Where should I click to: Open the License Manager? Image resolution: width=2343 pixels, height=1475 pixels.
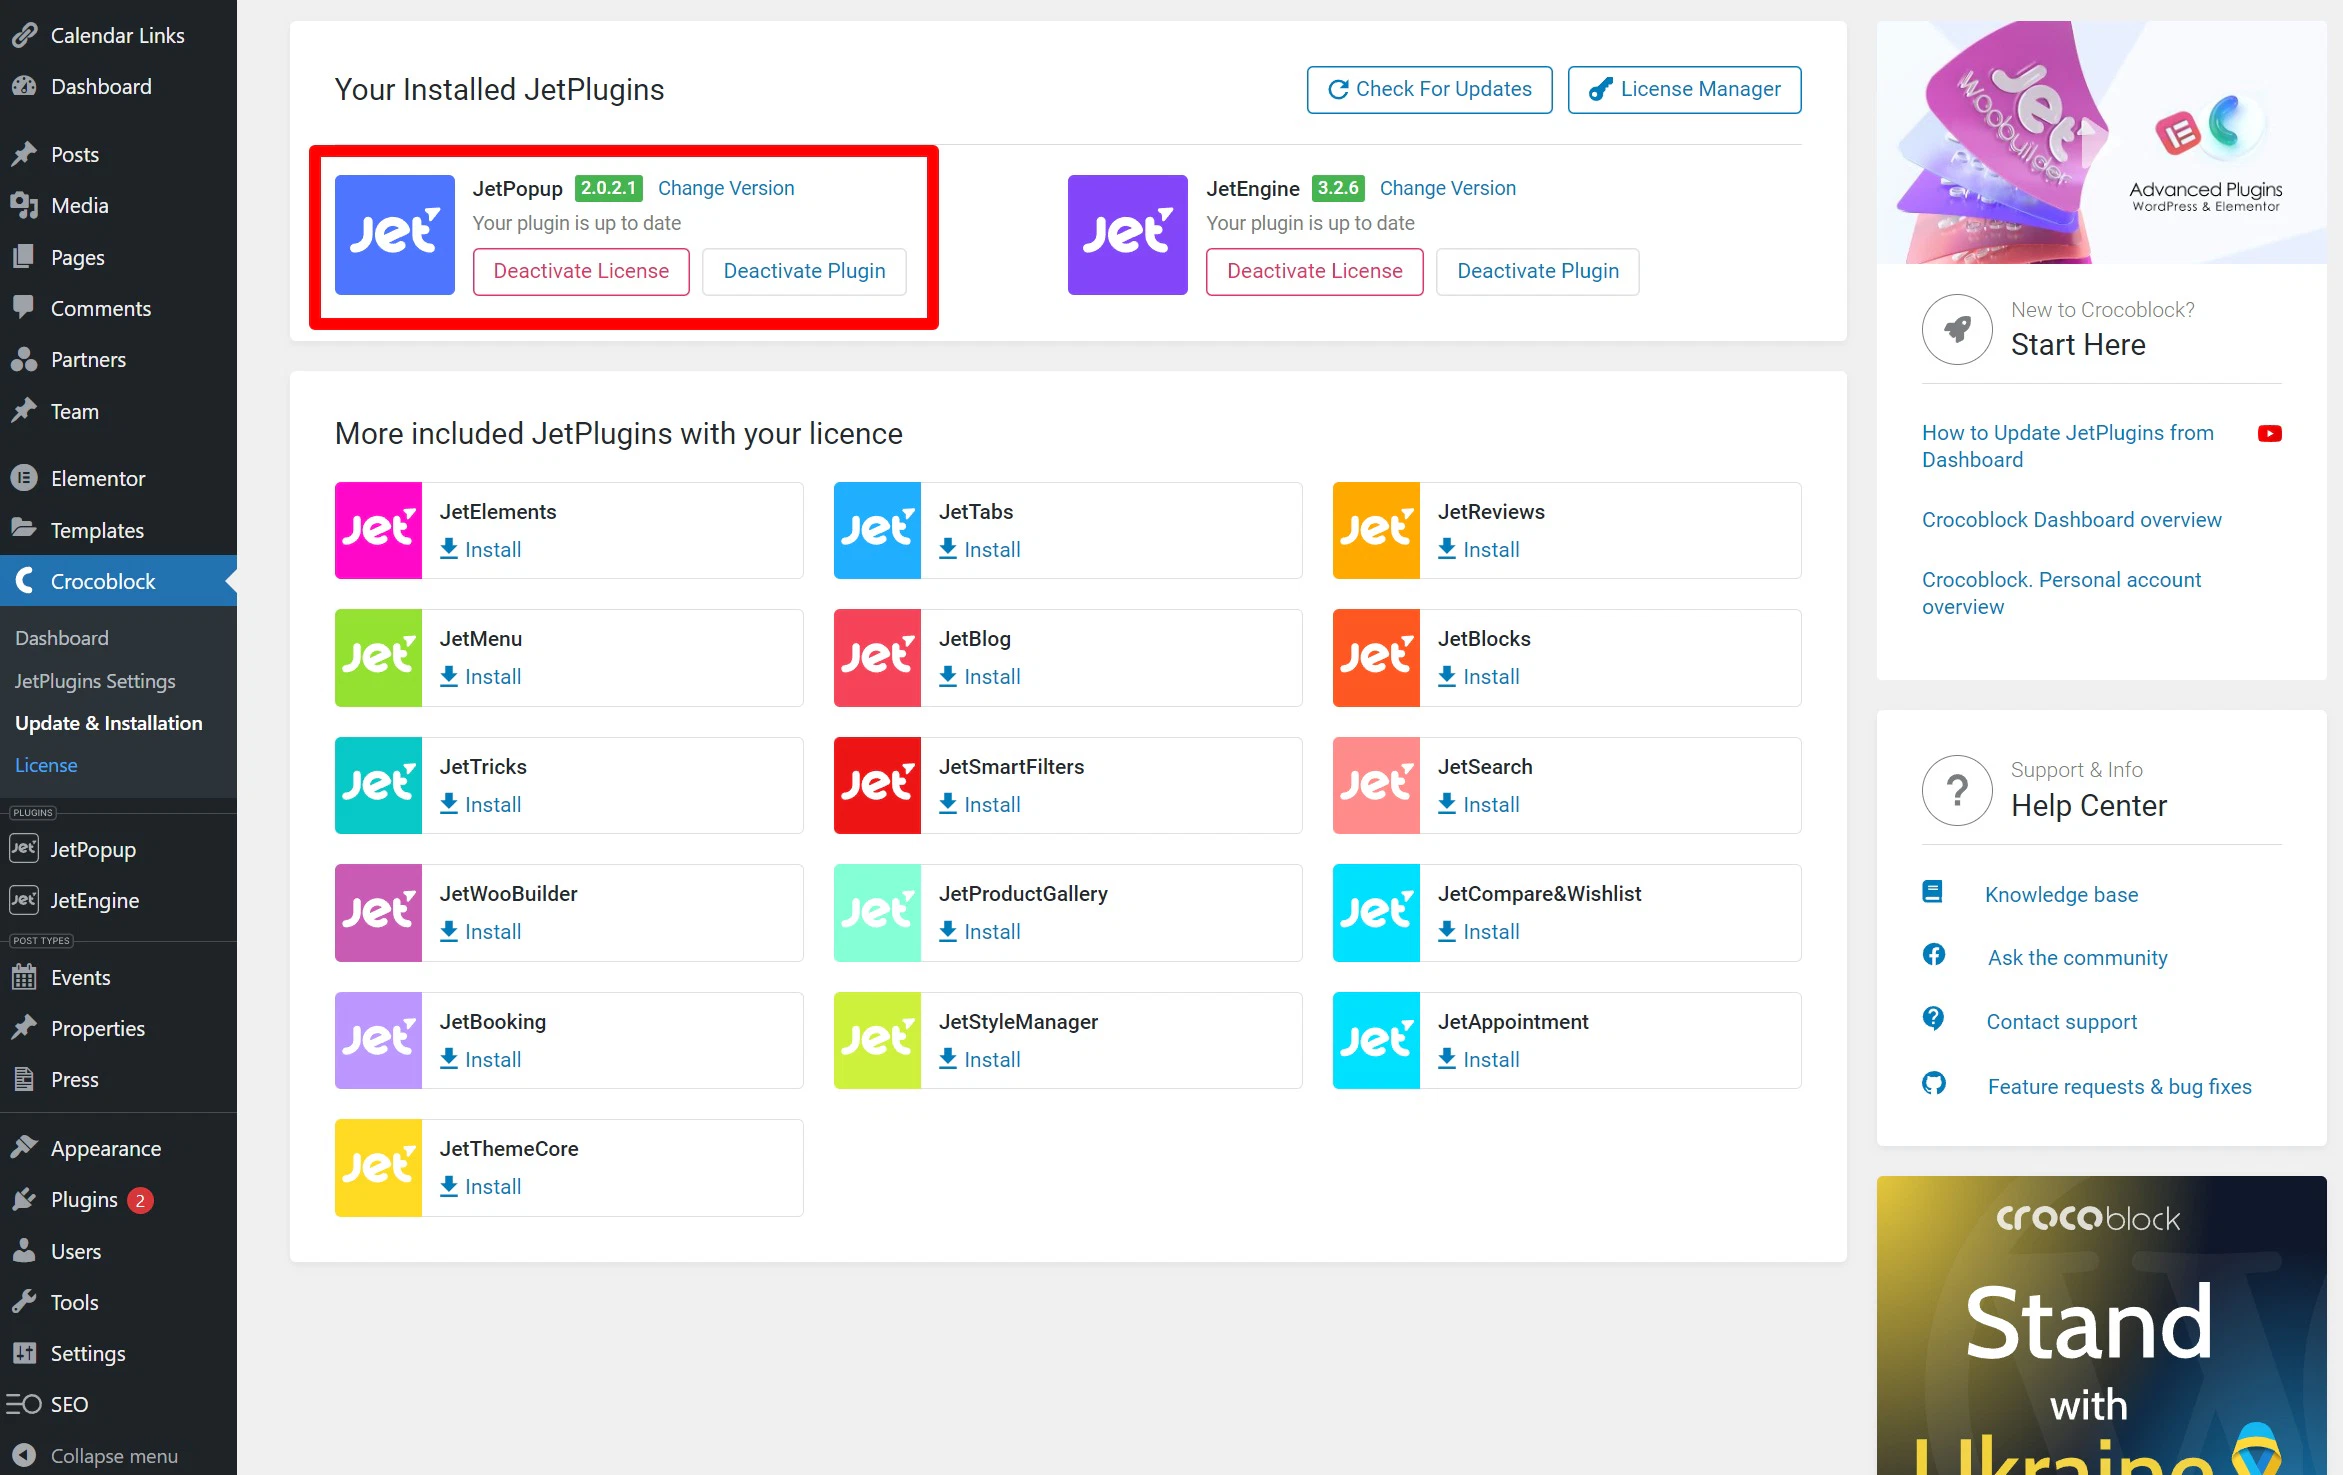(x=1684, y=89)
